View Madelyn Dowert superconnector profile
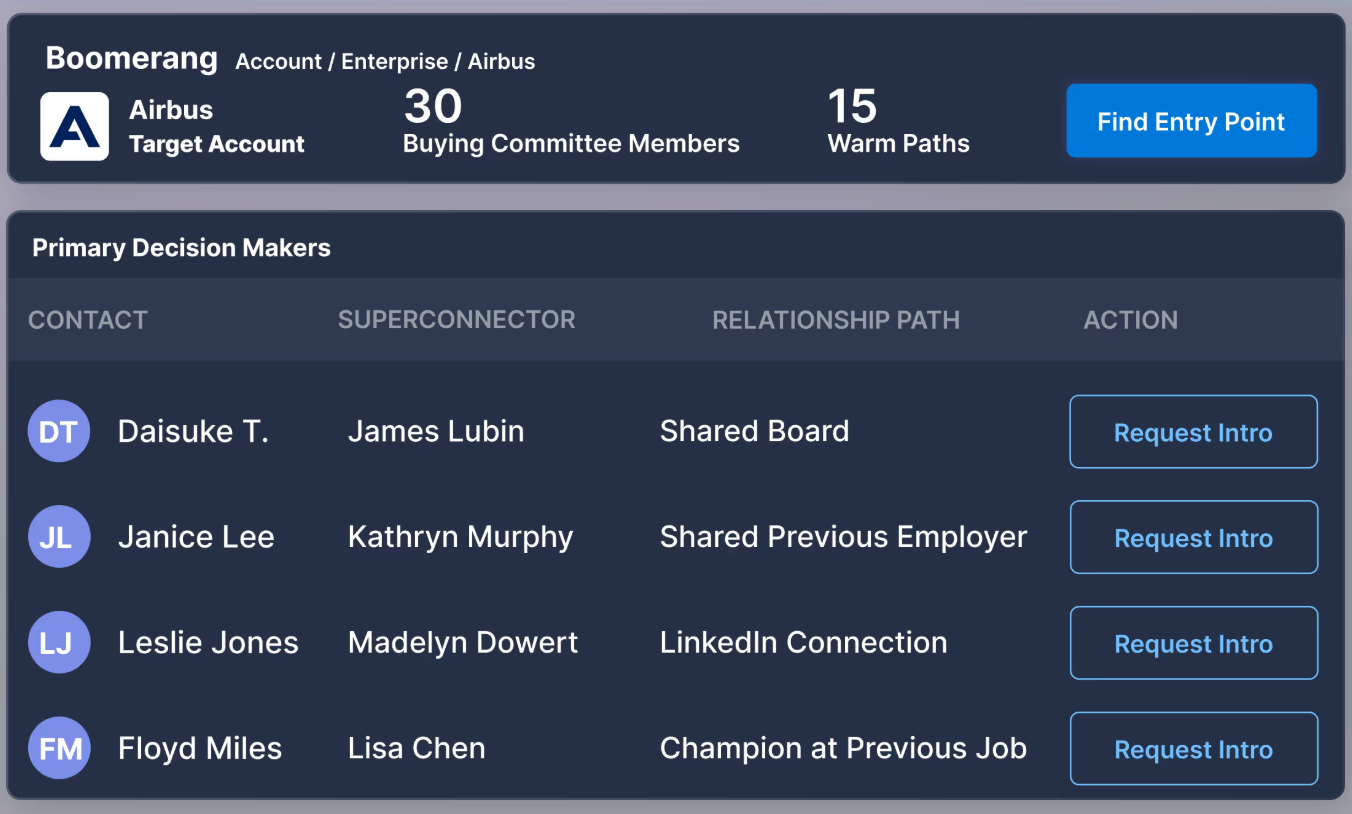 (x=463, y=642)
